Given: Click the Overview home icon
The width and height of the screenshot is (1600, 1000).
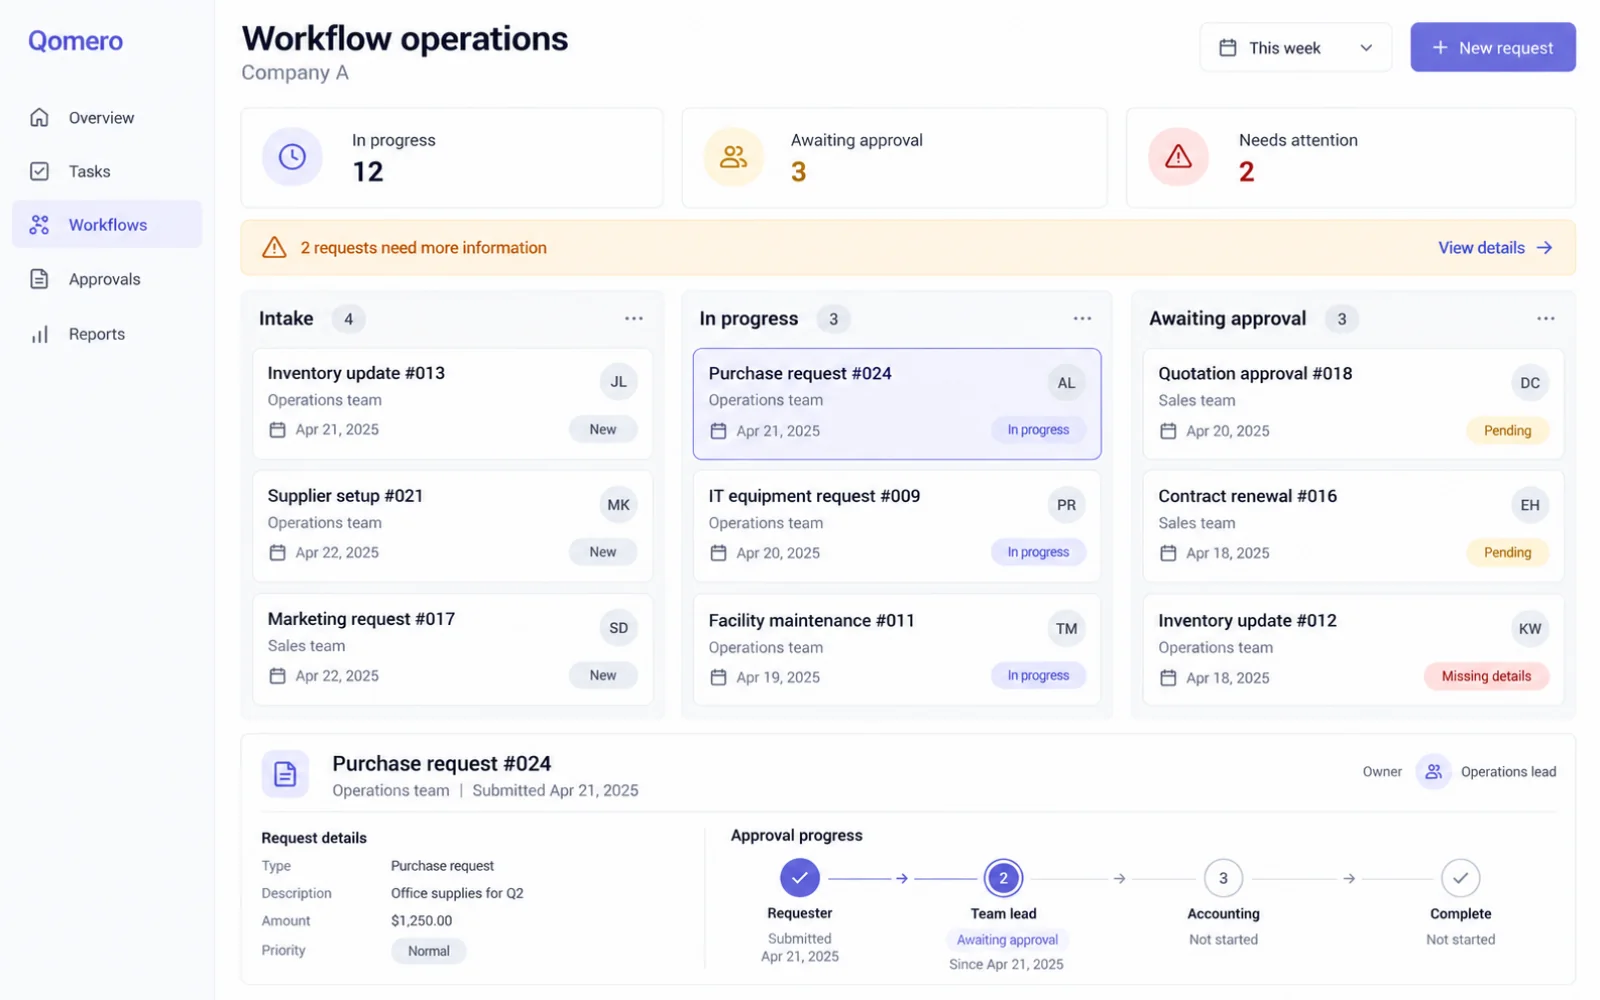Looking at the screenshot, I should click(x=39, y=118).
